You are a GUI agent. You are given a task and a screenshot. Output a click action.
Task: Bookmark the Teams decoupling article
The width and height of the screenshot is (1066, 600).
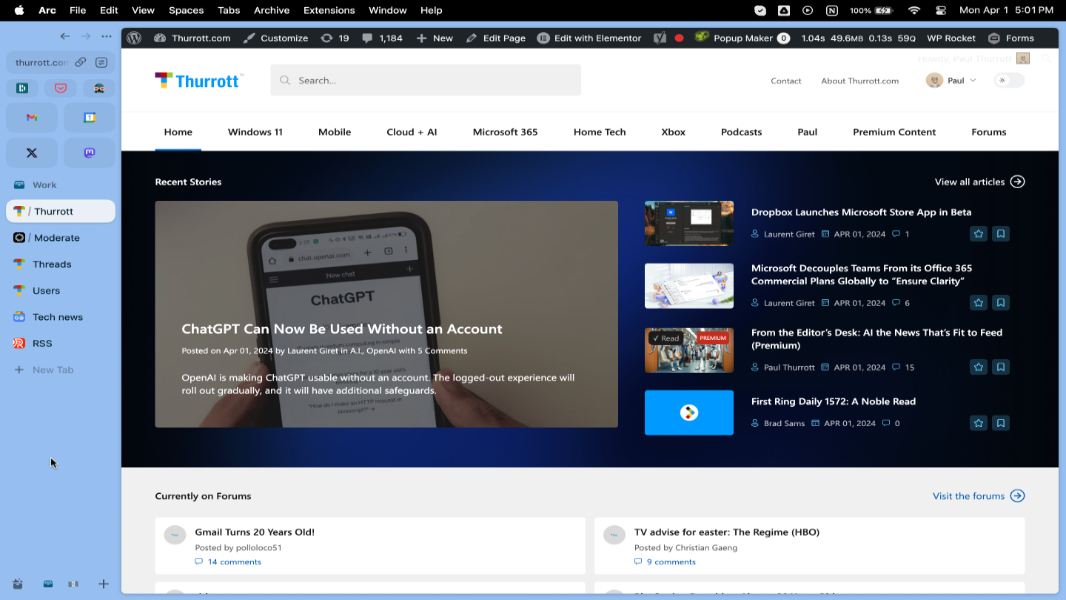coord(1001,302)
